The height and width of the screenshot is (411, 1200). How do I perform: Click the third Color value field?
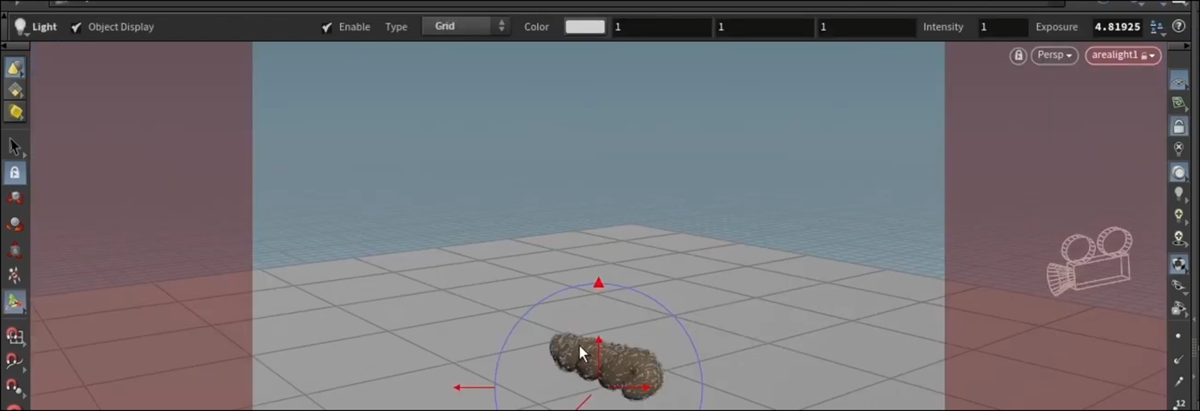[x=867, y=27]
